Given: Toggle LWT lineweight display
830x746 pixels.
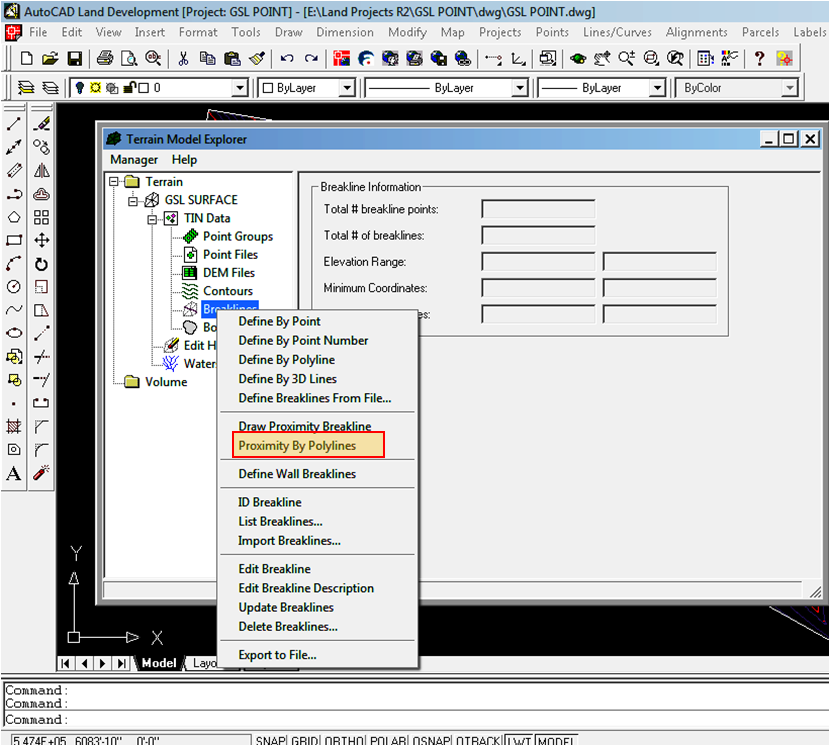Looking at the screenshot, I should click(x=519, y=740).
